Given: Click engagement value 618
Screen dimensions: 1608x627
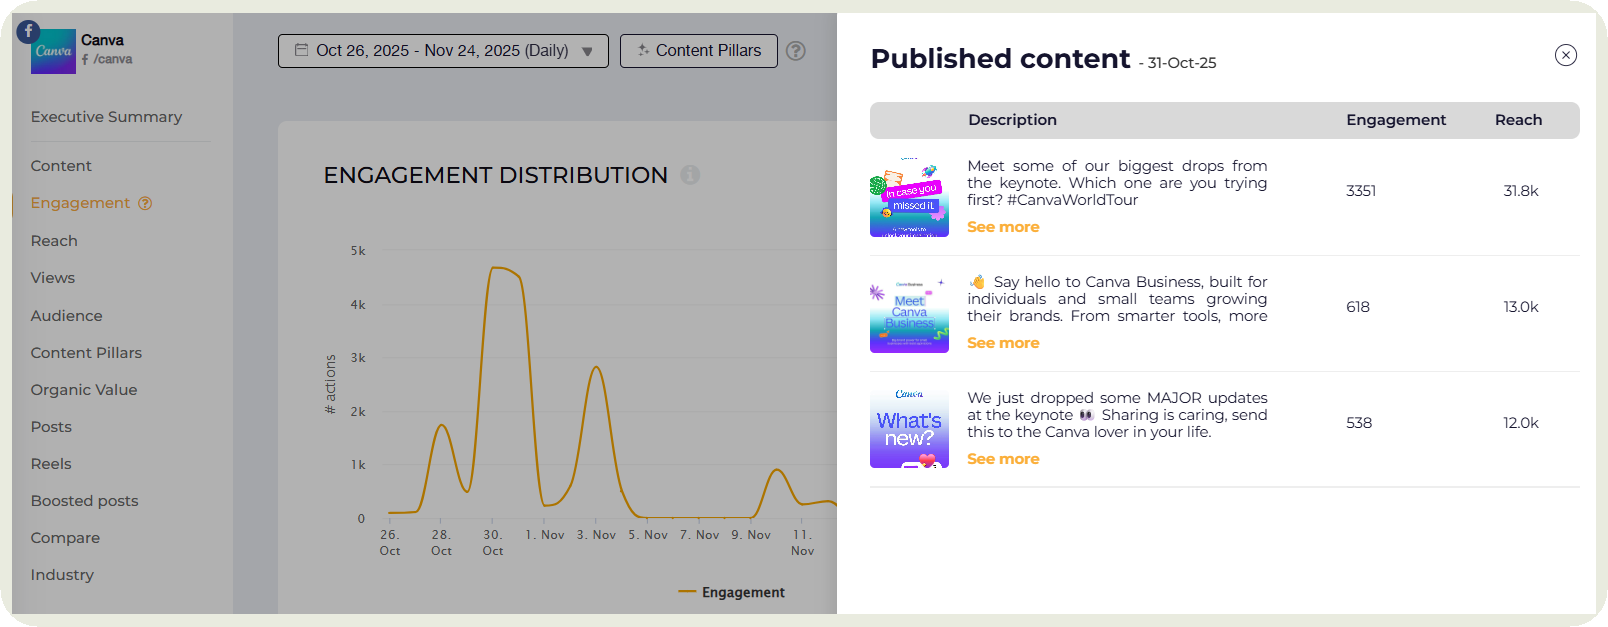Looking at the screenshot, I should pos(1358,307).
